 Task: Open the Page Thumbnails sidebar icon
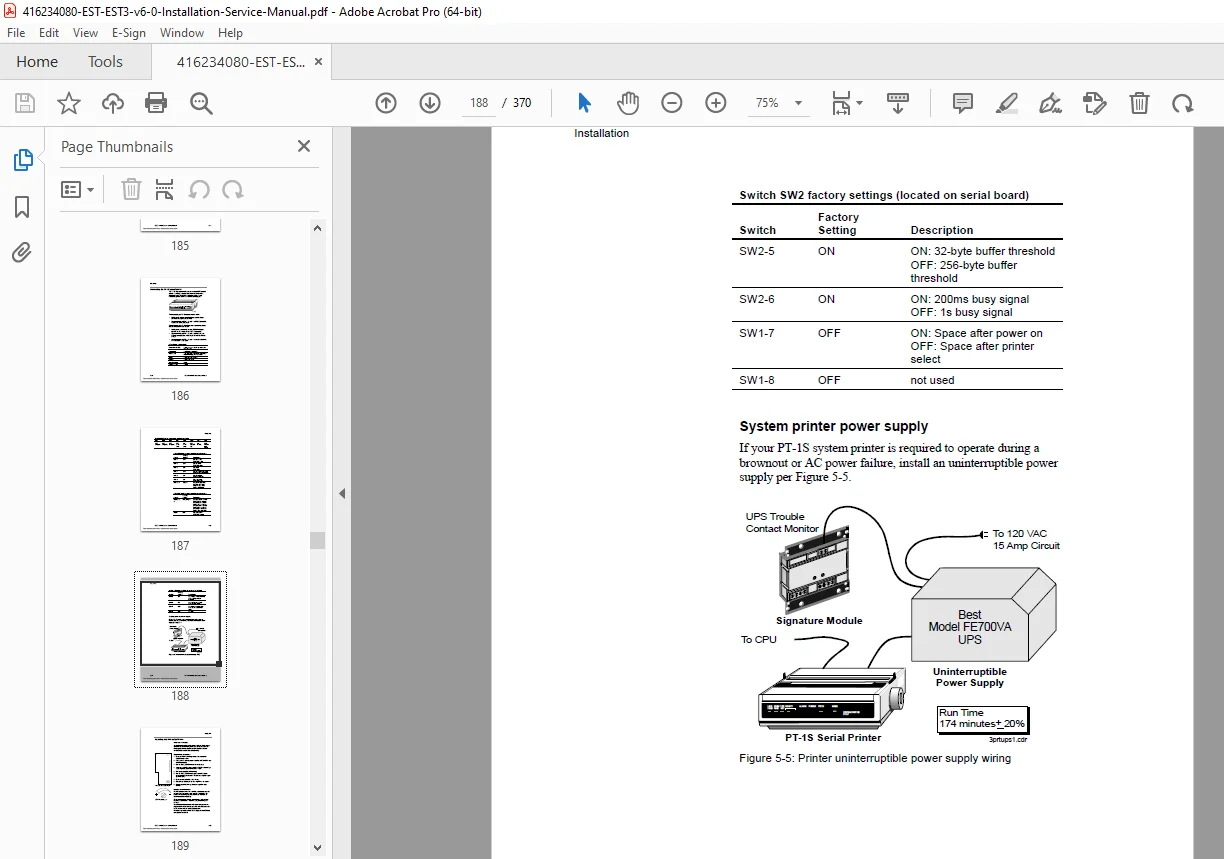22,160
